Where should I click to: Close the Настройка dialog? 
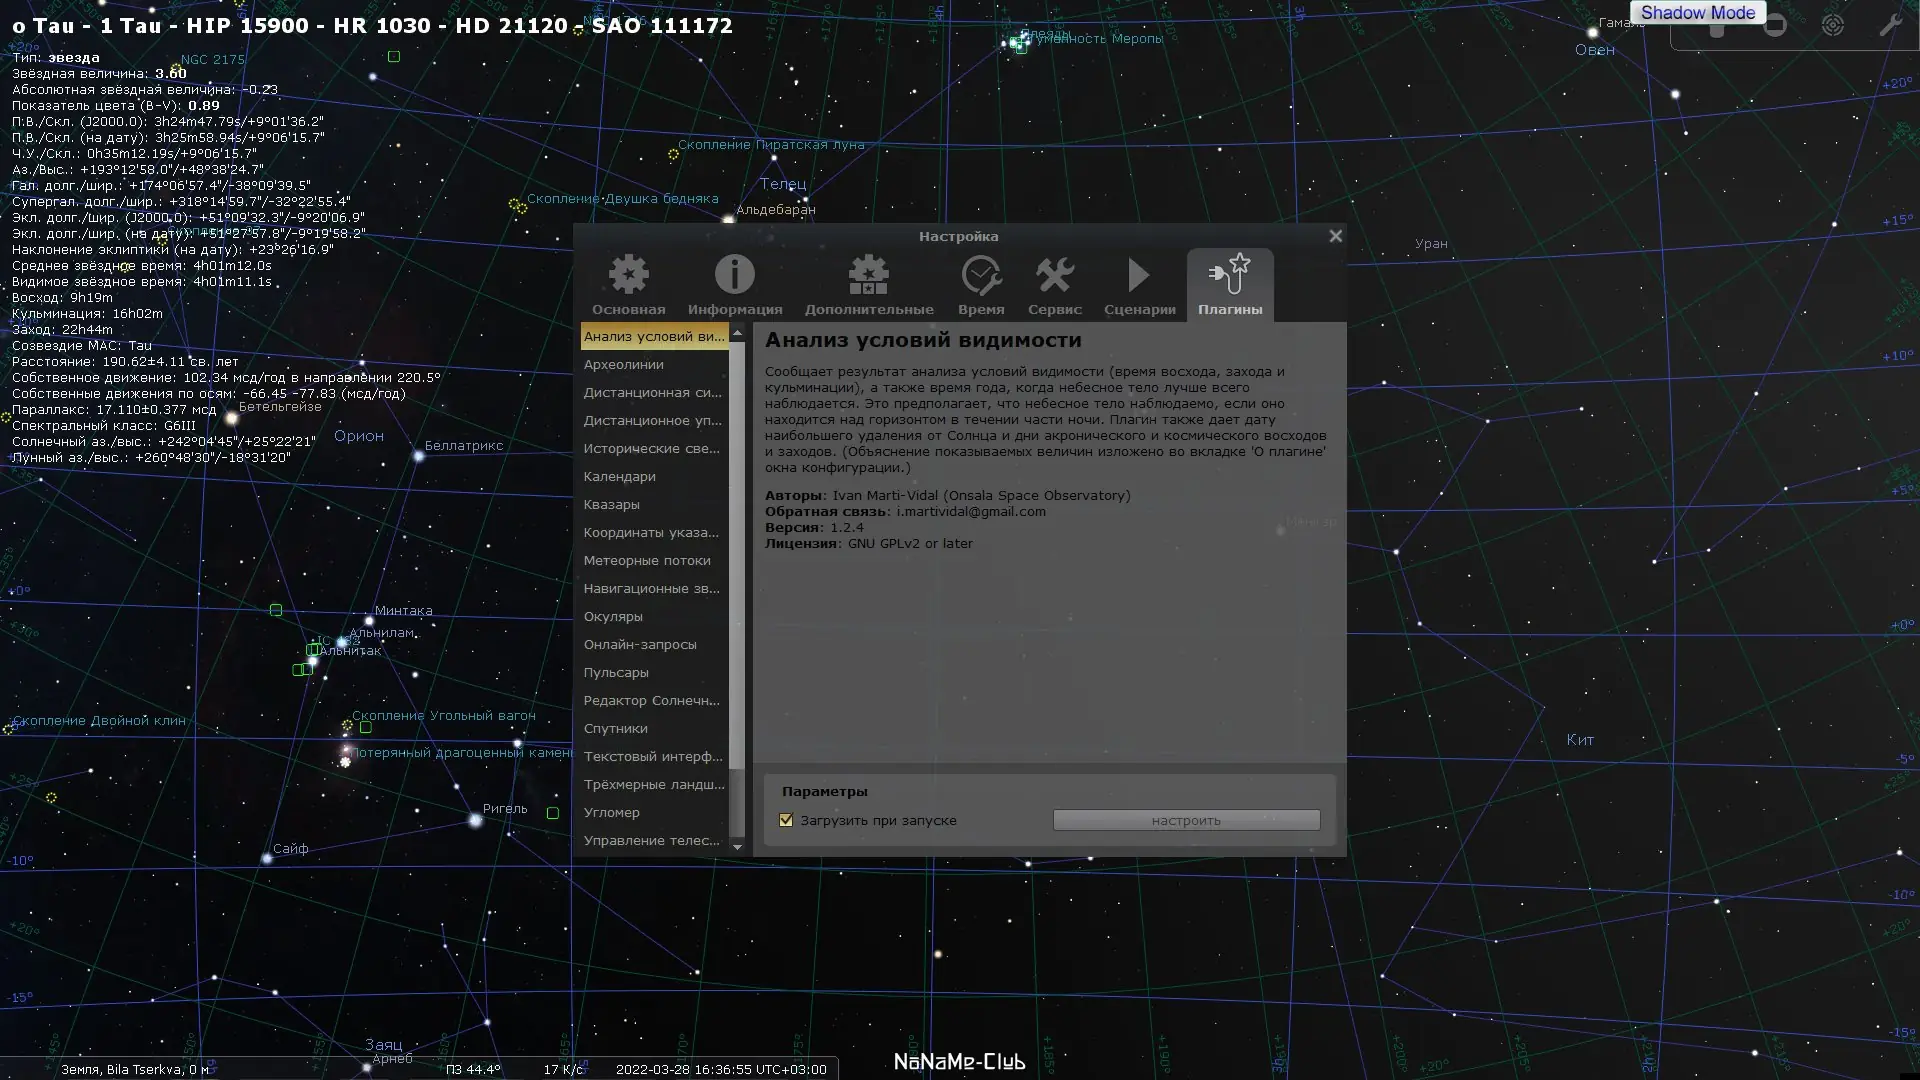click(1335, 236)
